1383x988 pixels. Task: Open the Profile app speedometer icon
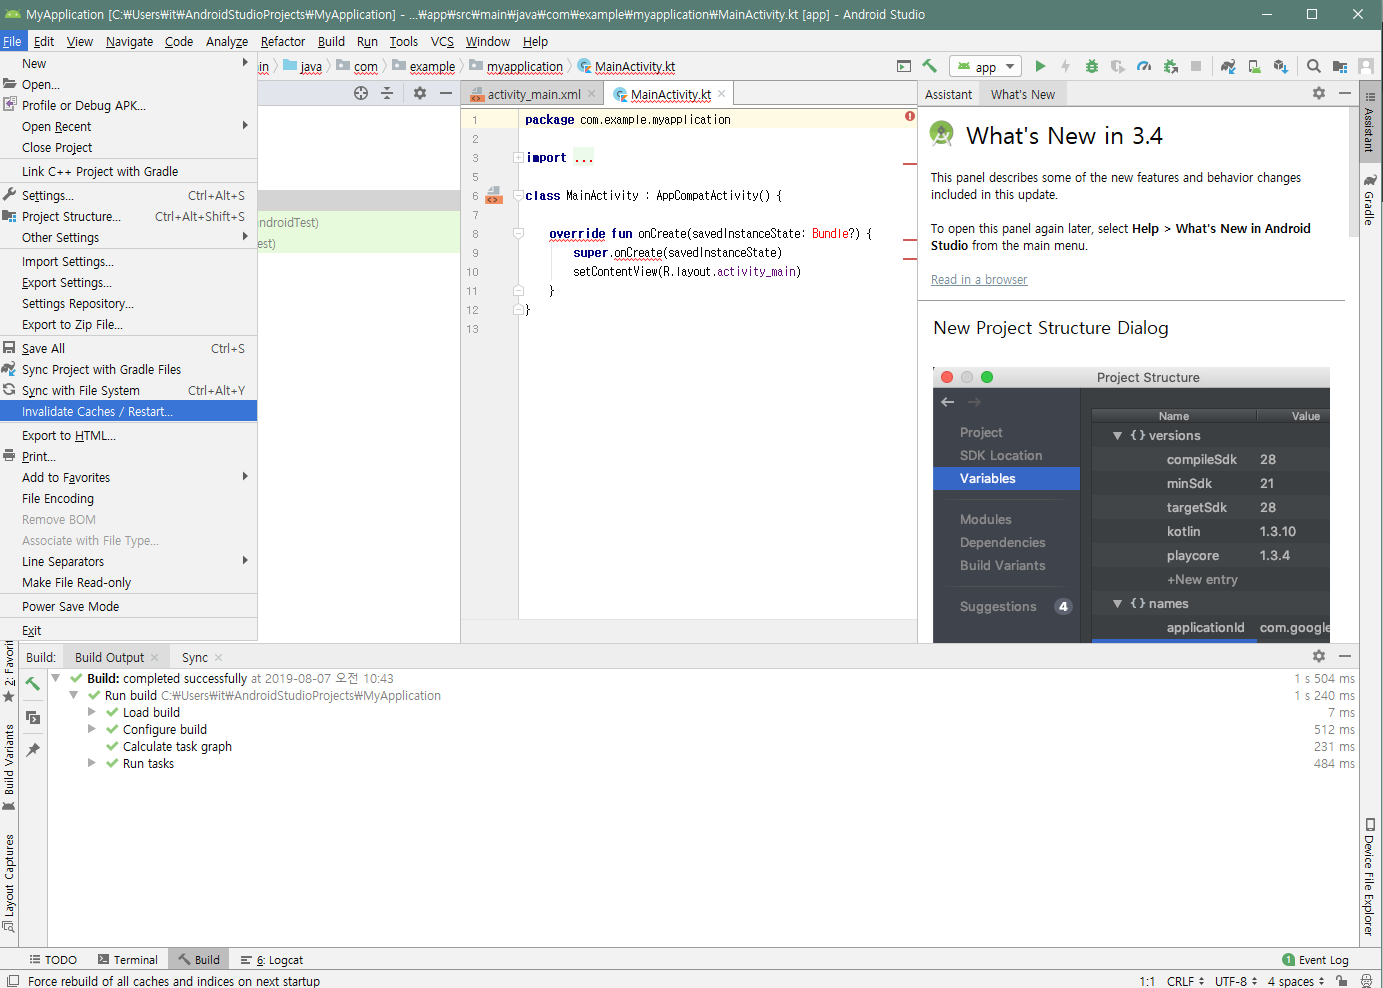pos(1144,66)
